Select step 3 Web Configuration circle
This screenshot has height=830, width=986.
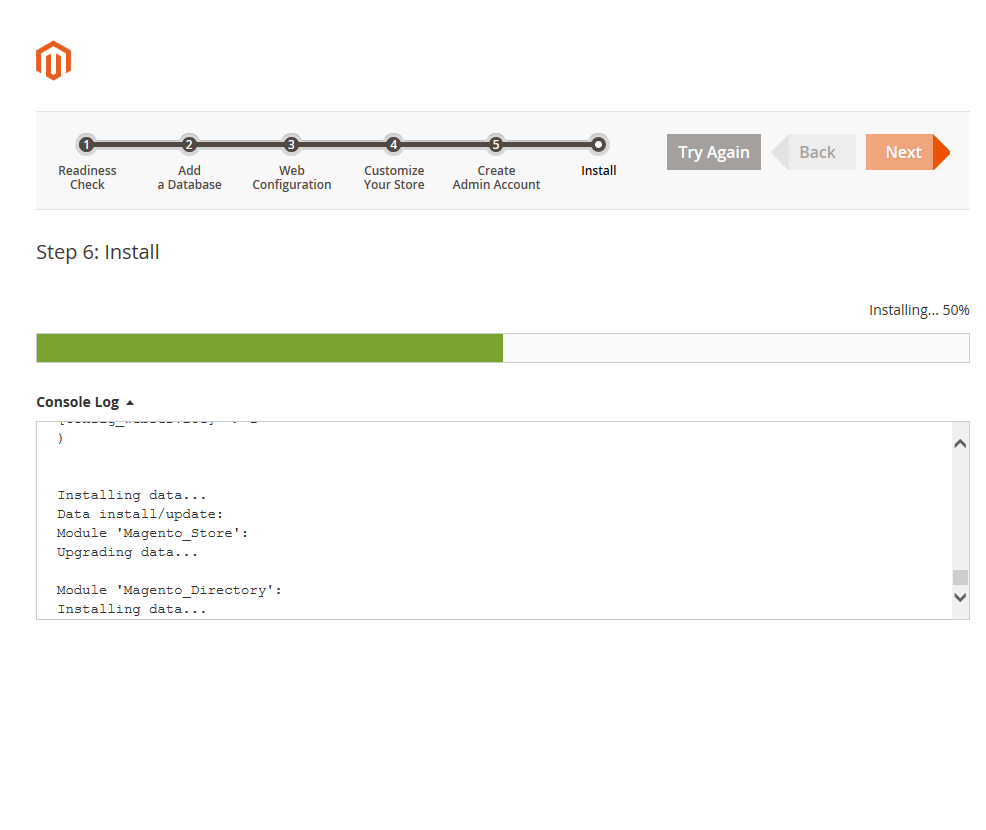click(291, 145)
